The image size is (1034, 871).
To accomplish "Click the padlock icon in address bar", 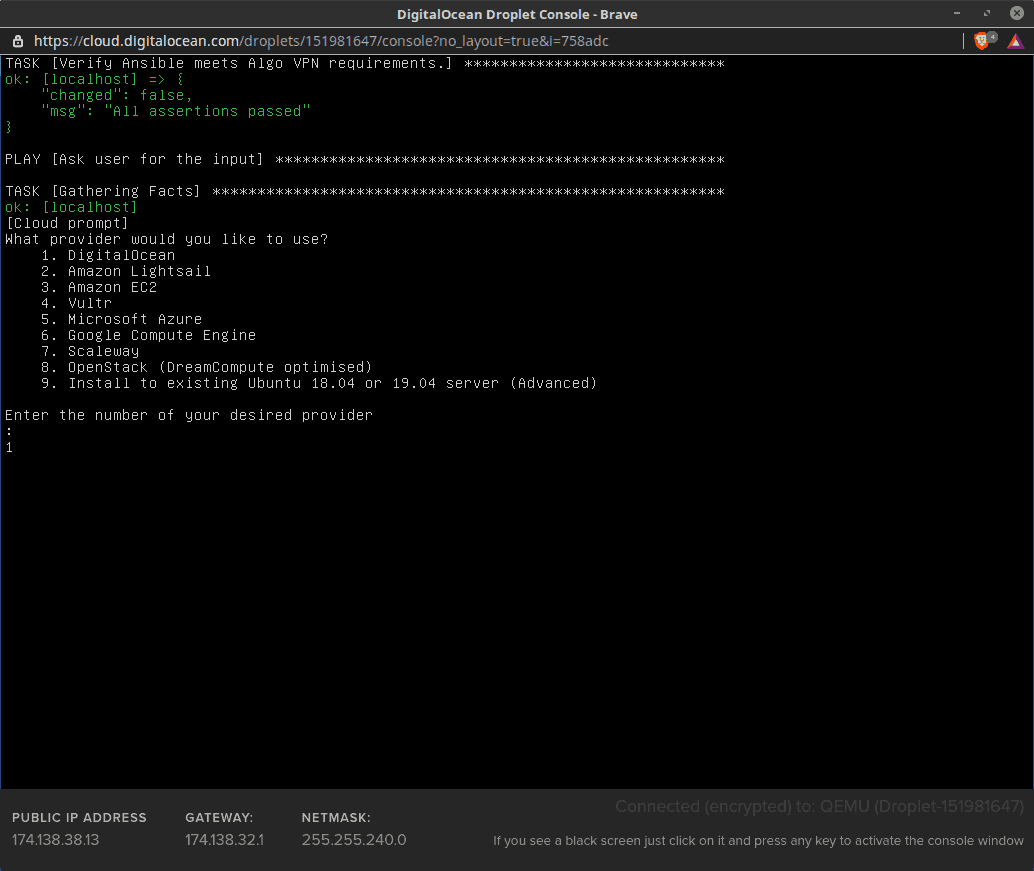I will (18, 41).
